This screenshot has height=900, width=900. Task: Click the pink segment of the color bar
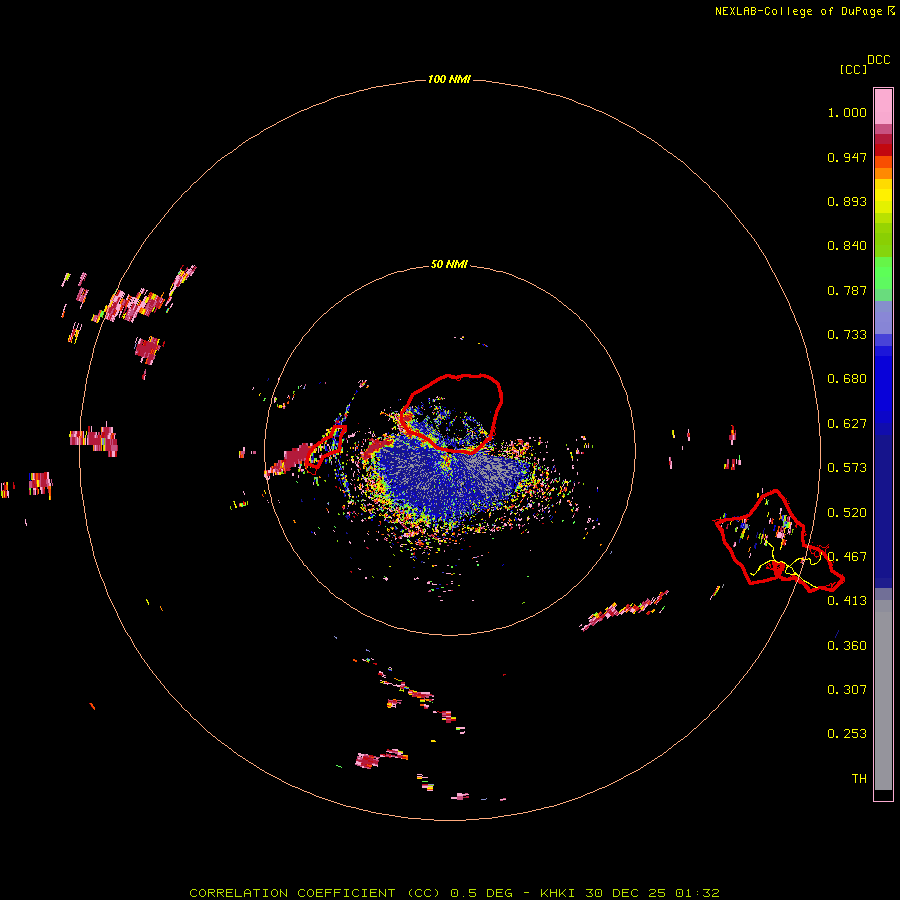(x=883, y=107)
